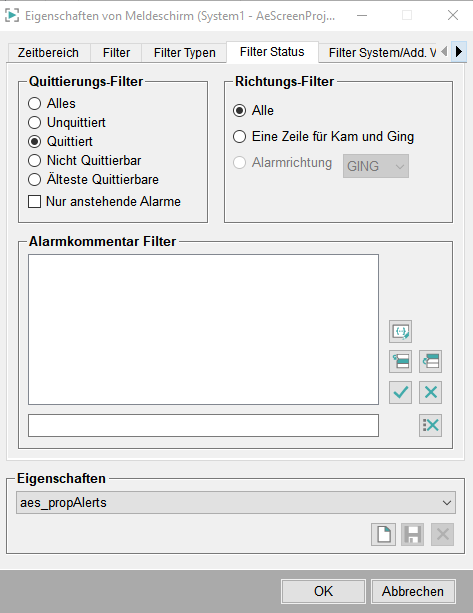The height and width of the screenshot is (613, 473).
Task: Click the tab scroll left arrow
Action: 444,52
